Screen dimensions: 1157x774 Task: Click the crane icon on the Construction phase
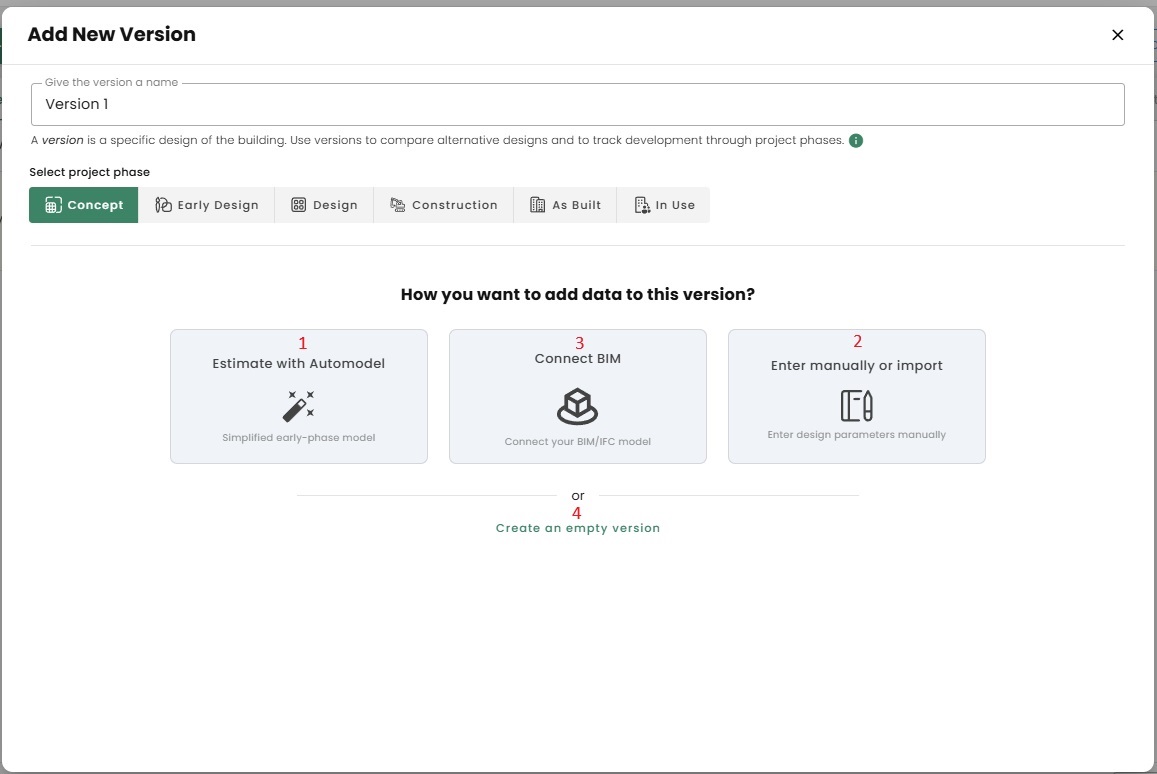pyautogui.click(x=397, y=205)
